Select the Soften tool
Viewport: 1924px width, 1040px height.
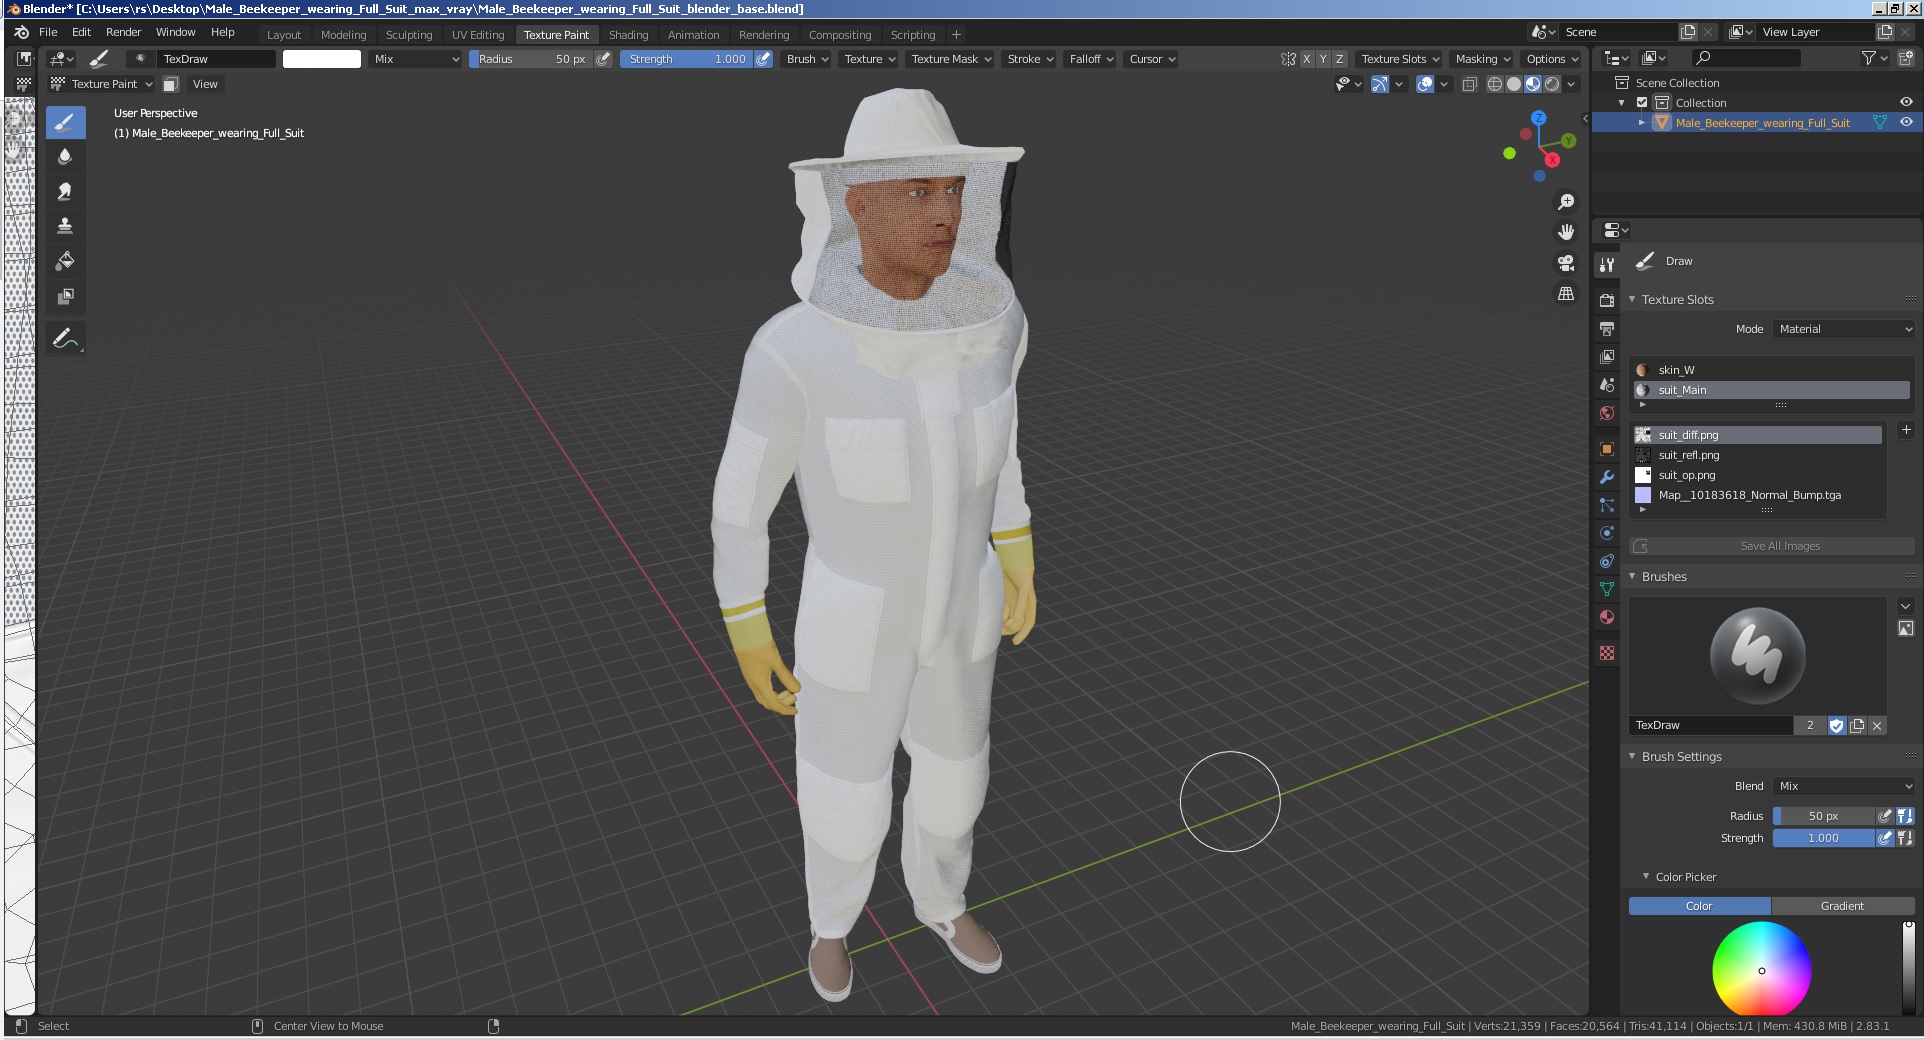pos(65,157)
